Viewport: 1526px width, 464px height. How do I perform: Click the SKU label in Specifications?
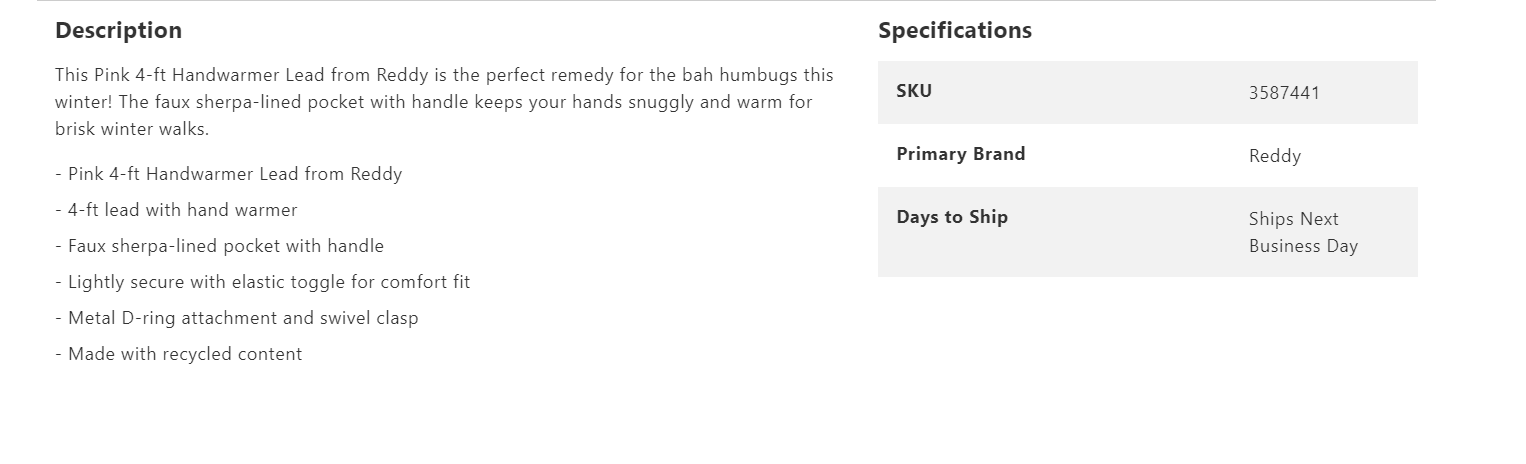(x=913, y=91)
